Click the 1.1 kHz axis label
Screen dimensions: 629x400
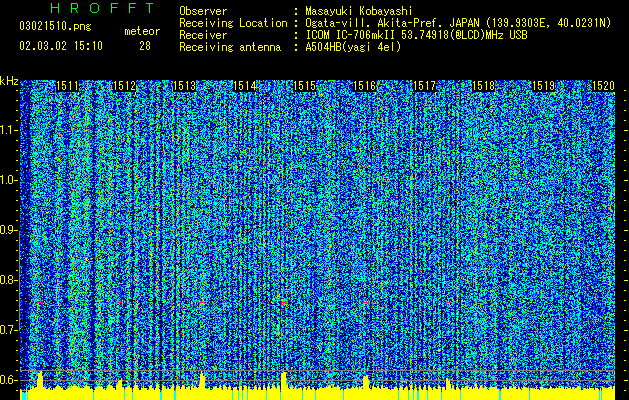[9, 130]
